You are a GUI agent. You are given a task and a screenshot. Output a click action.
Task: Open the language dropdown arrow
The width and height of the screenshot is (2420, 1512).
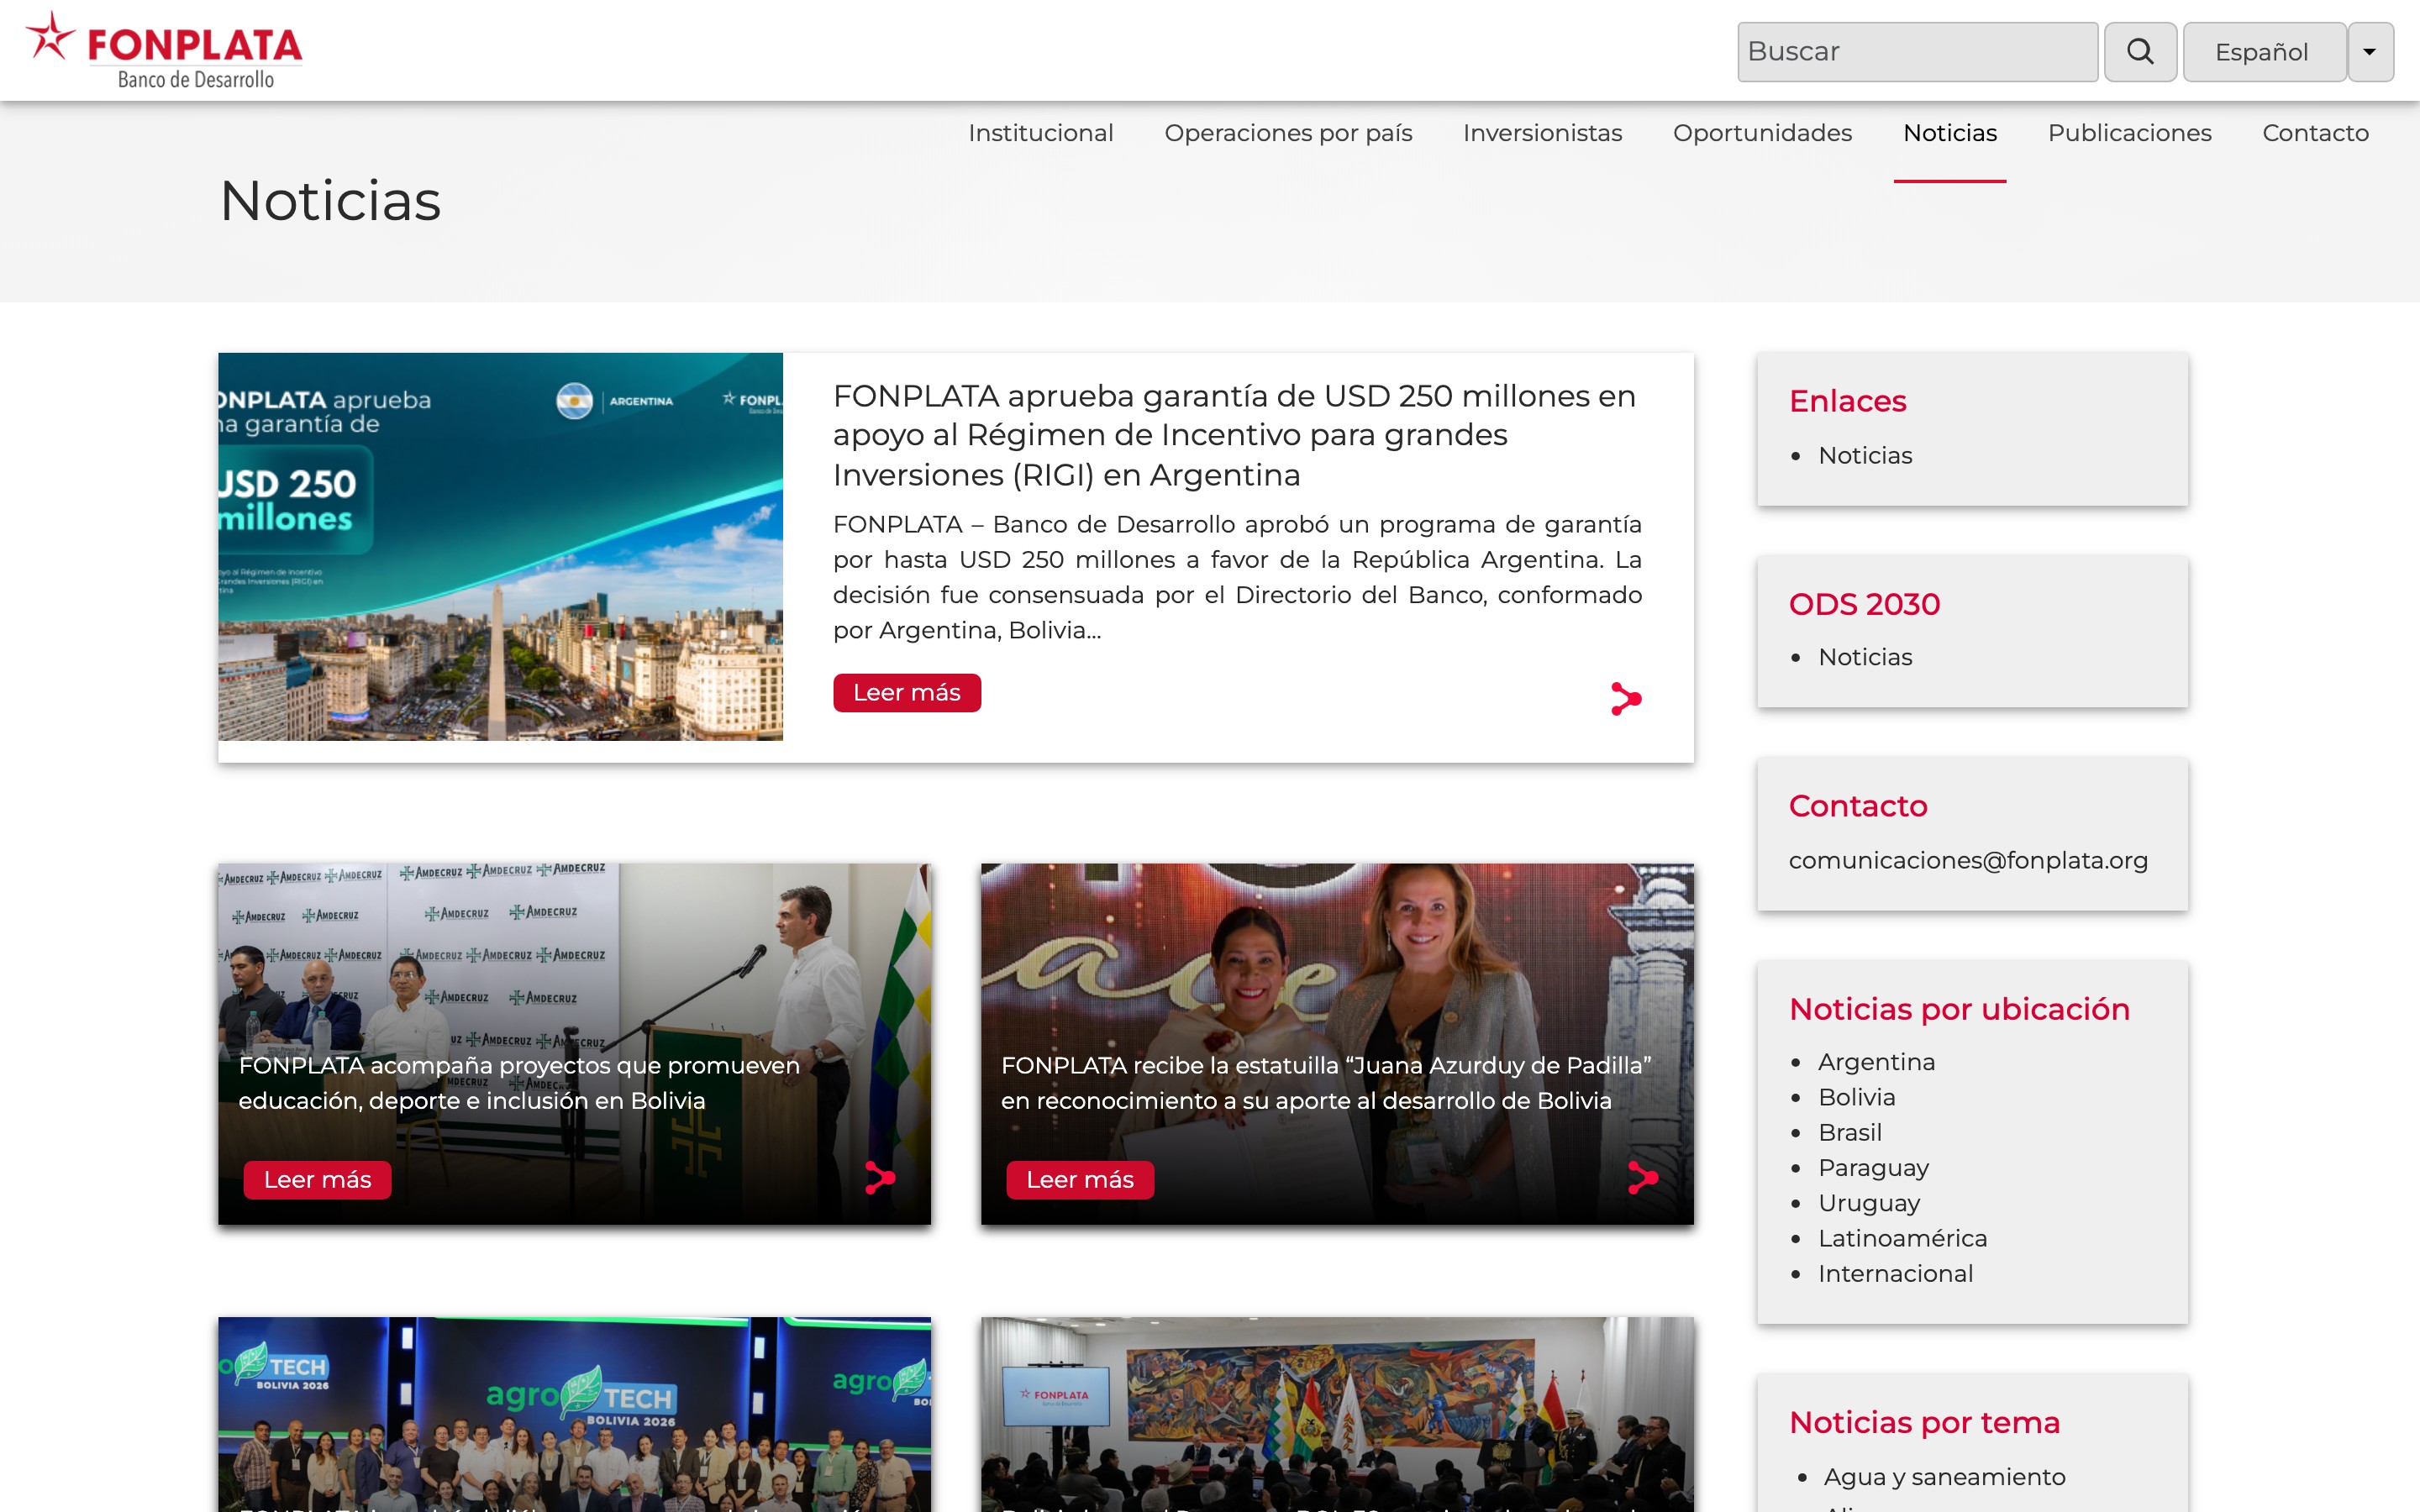[x=2370, y=52]
